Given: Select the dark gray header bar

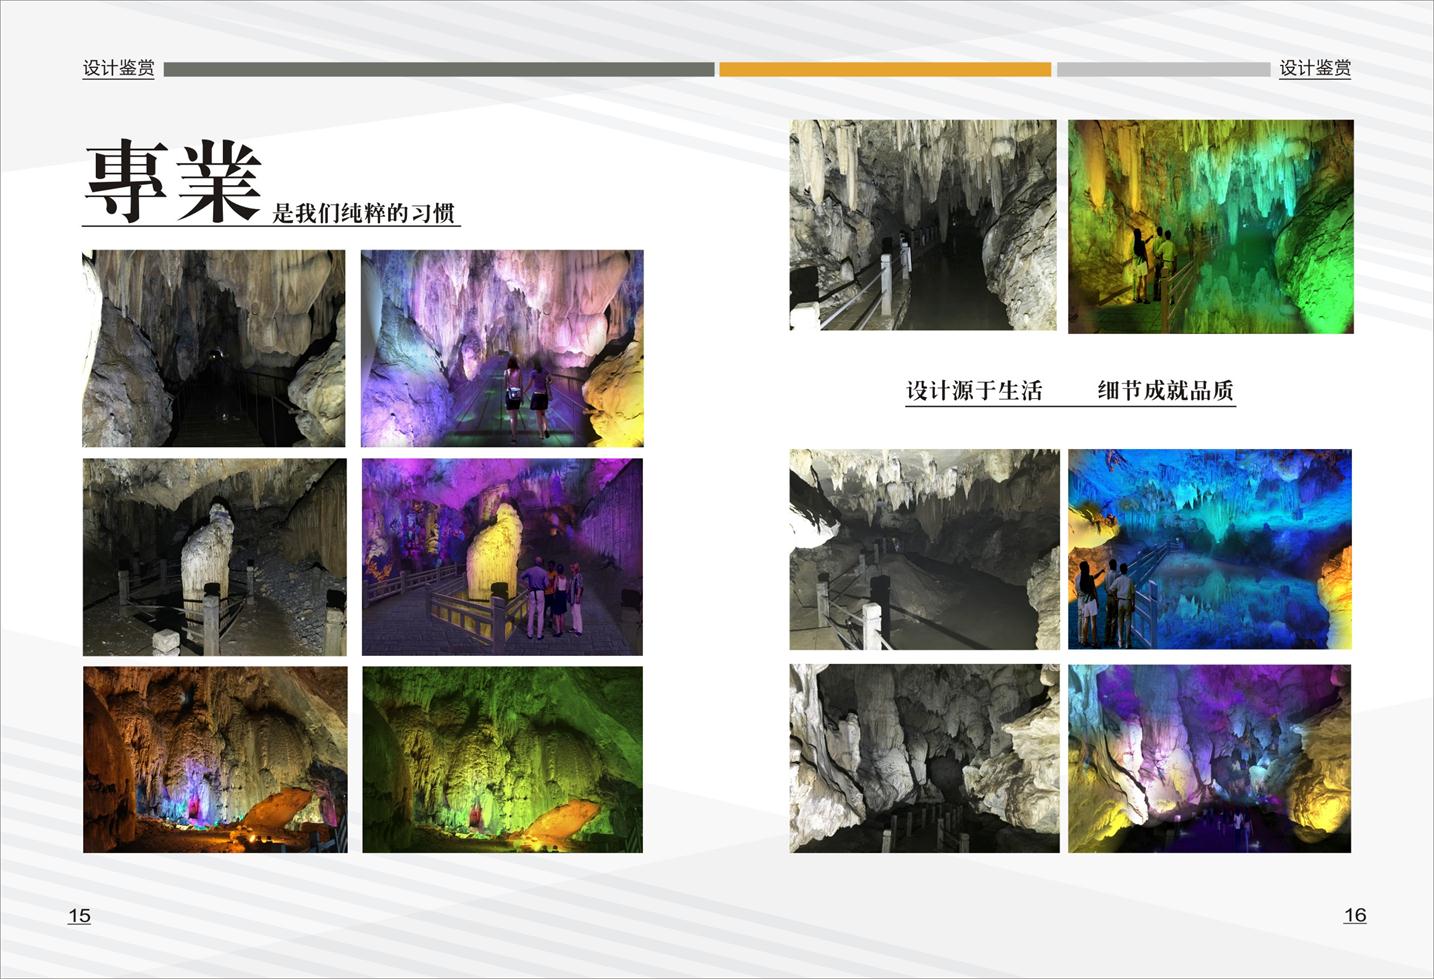Looking at the screenshot, I should pyautogui.click(x=439, y=69).
